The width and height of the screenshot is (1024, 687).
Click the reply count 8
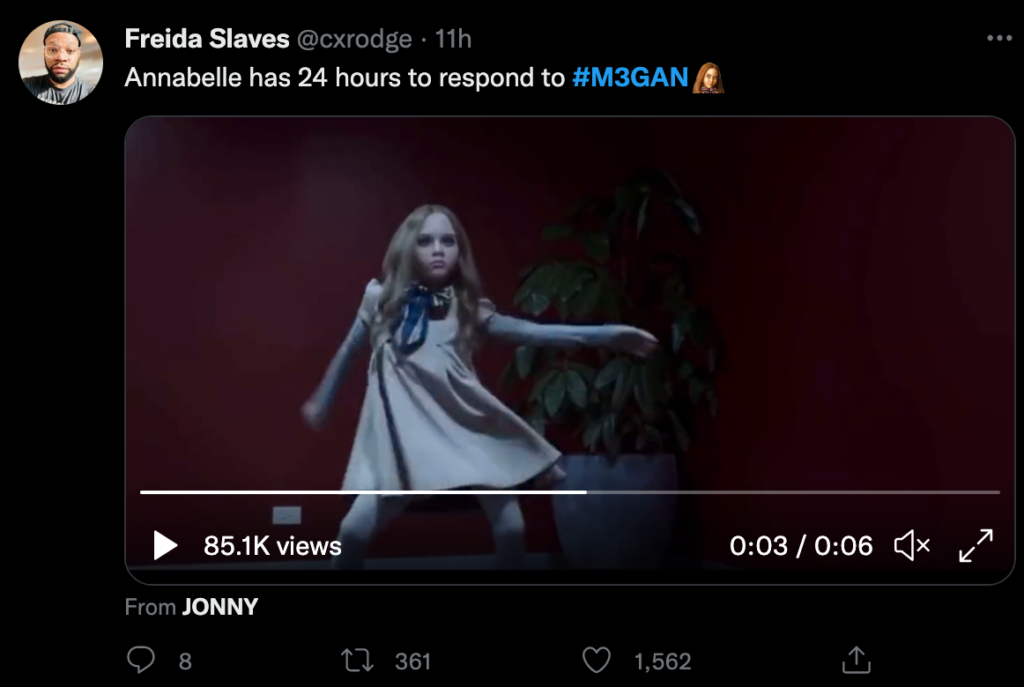click(x=185, y=661)
